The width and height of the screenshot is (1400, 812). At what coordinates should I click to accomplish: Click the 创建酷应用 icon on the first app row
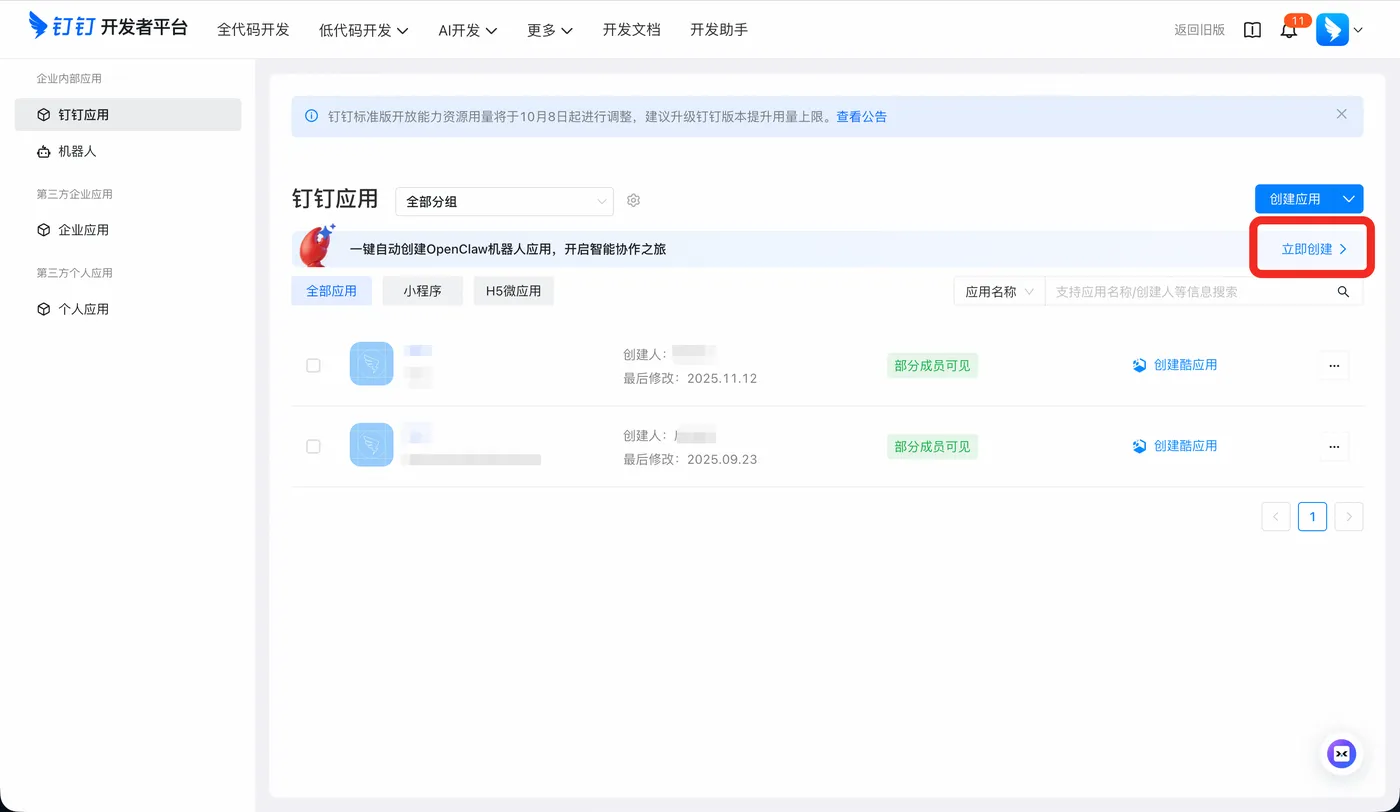(1139, 365)
